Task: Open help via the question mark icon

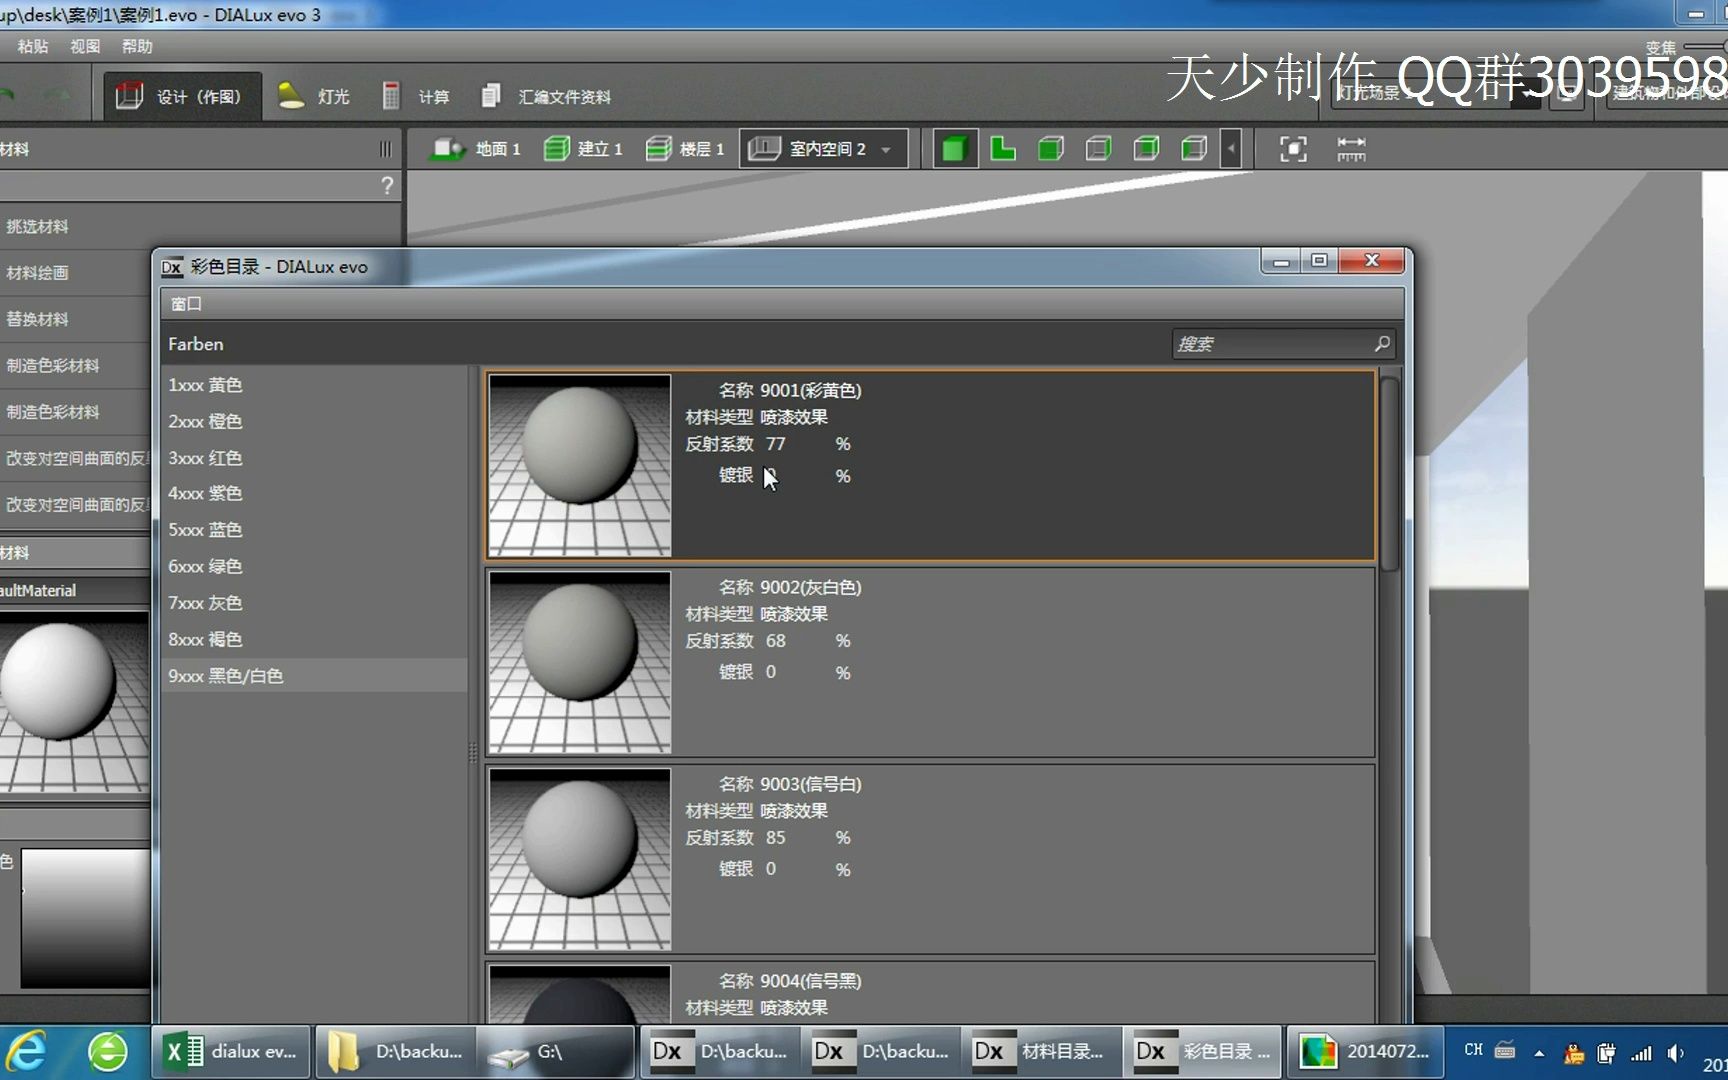Action: click(x=387, y=185)
